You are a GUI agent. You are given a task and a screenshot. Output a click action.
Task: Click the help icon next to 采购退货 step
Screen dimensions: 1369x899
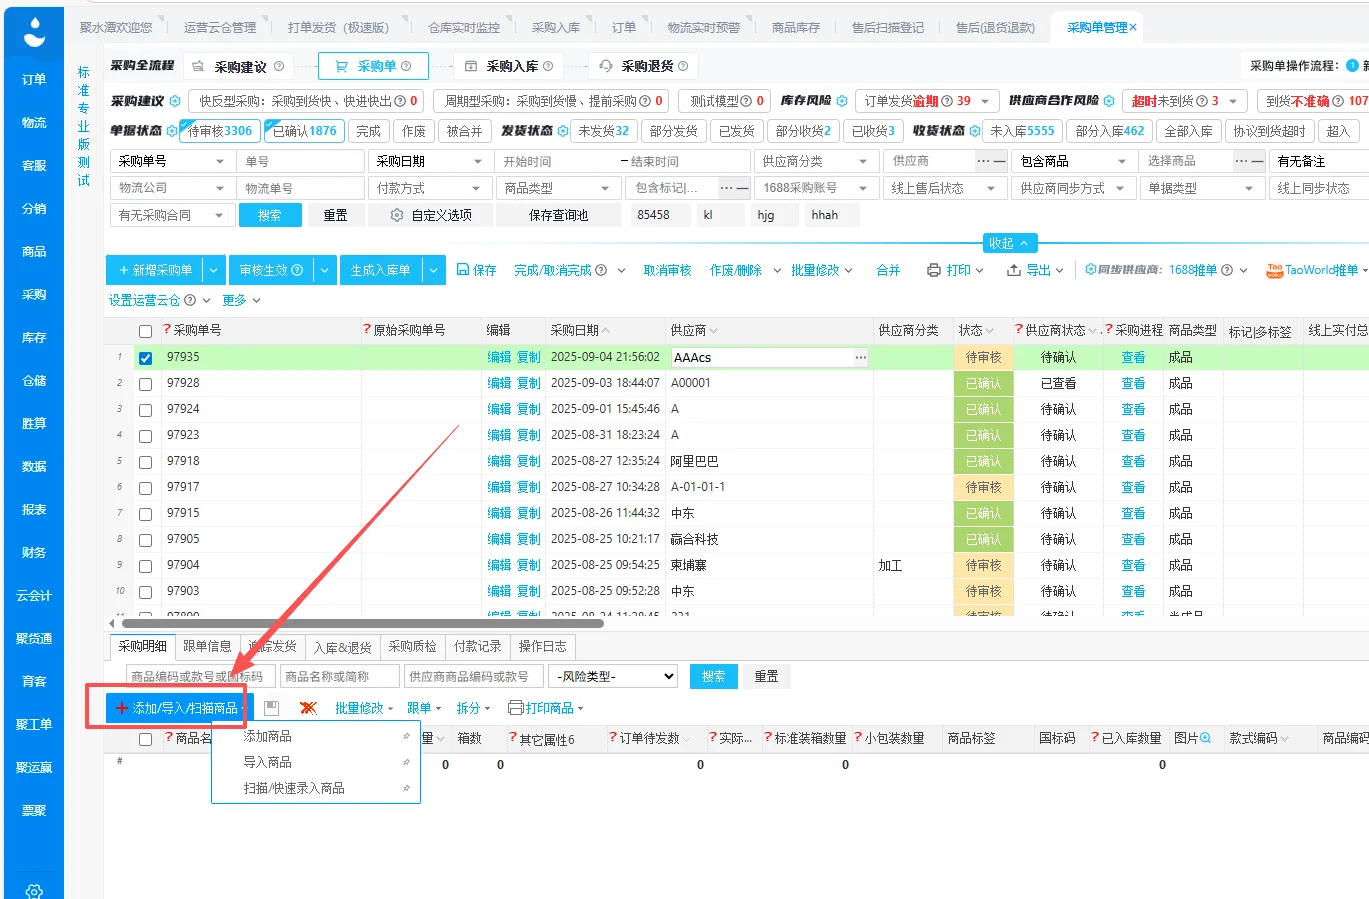(x=683, y=66)
